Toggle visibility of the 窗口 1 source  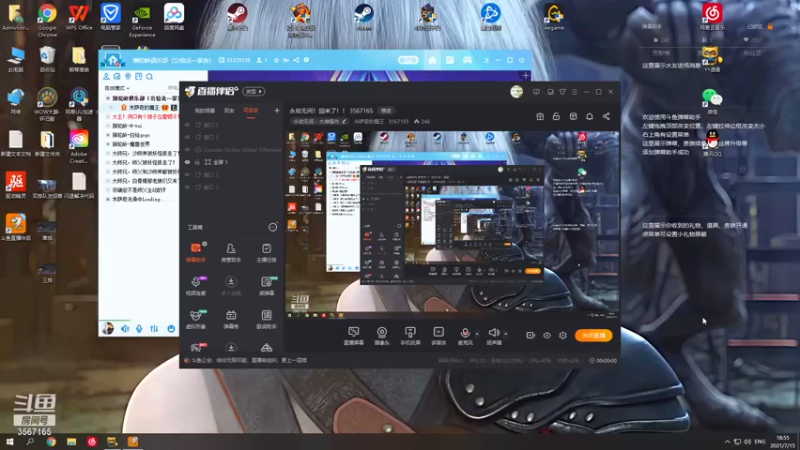coord(187,187)
